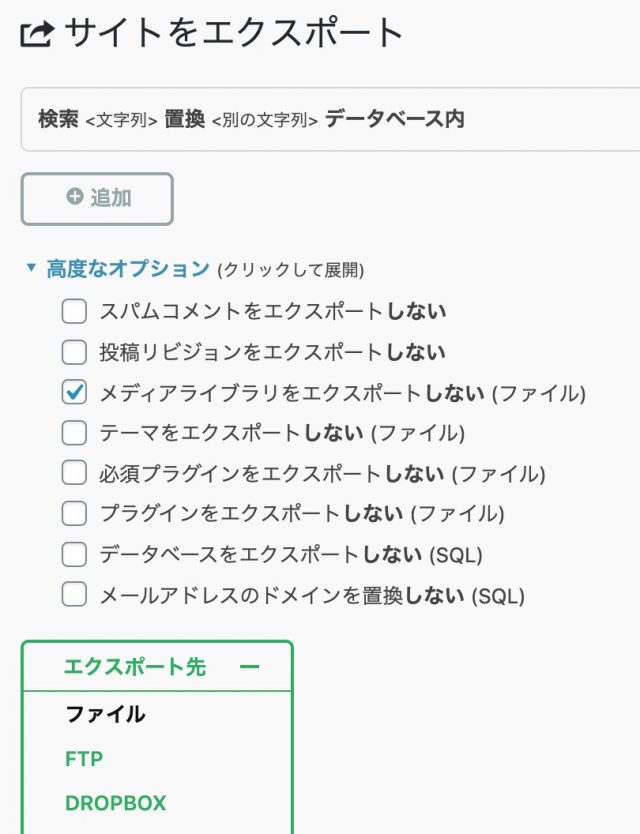Image resolution: width=640 pixels, height=834 pixels.
Task: Click the export share icon beside the title
Action: tap(37, 35)
